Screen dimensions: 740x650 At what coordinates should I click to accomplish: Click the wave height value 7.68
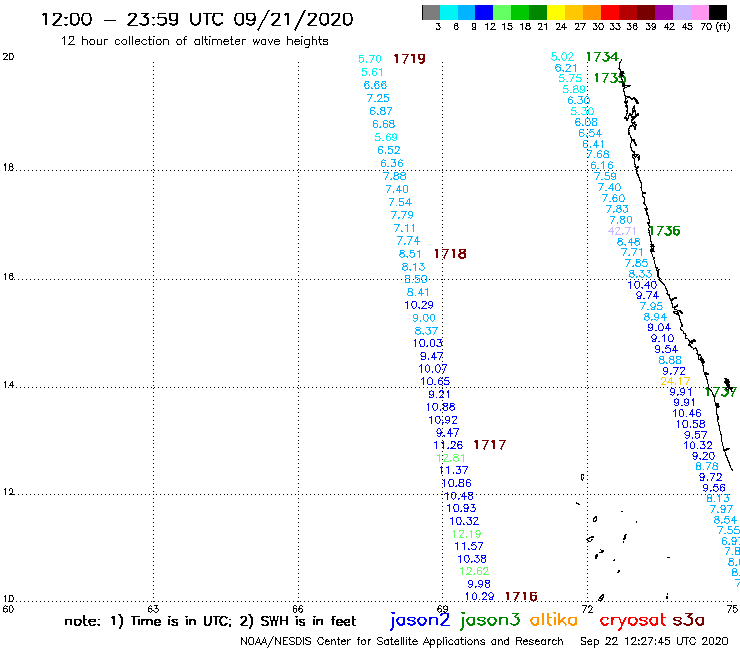point(598,154)
